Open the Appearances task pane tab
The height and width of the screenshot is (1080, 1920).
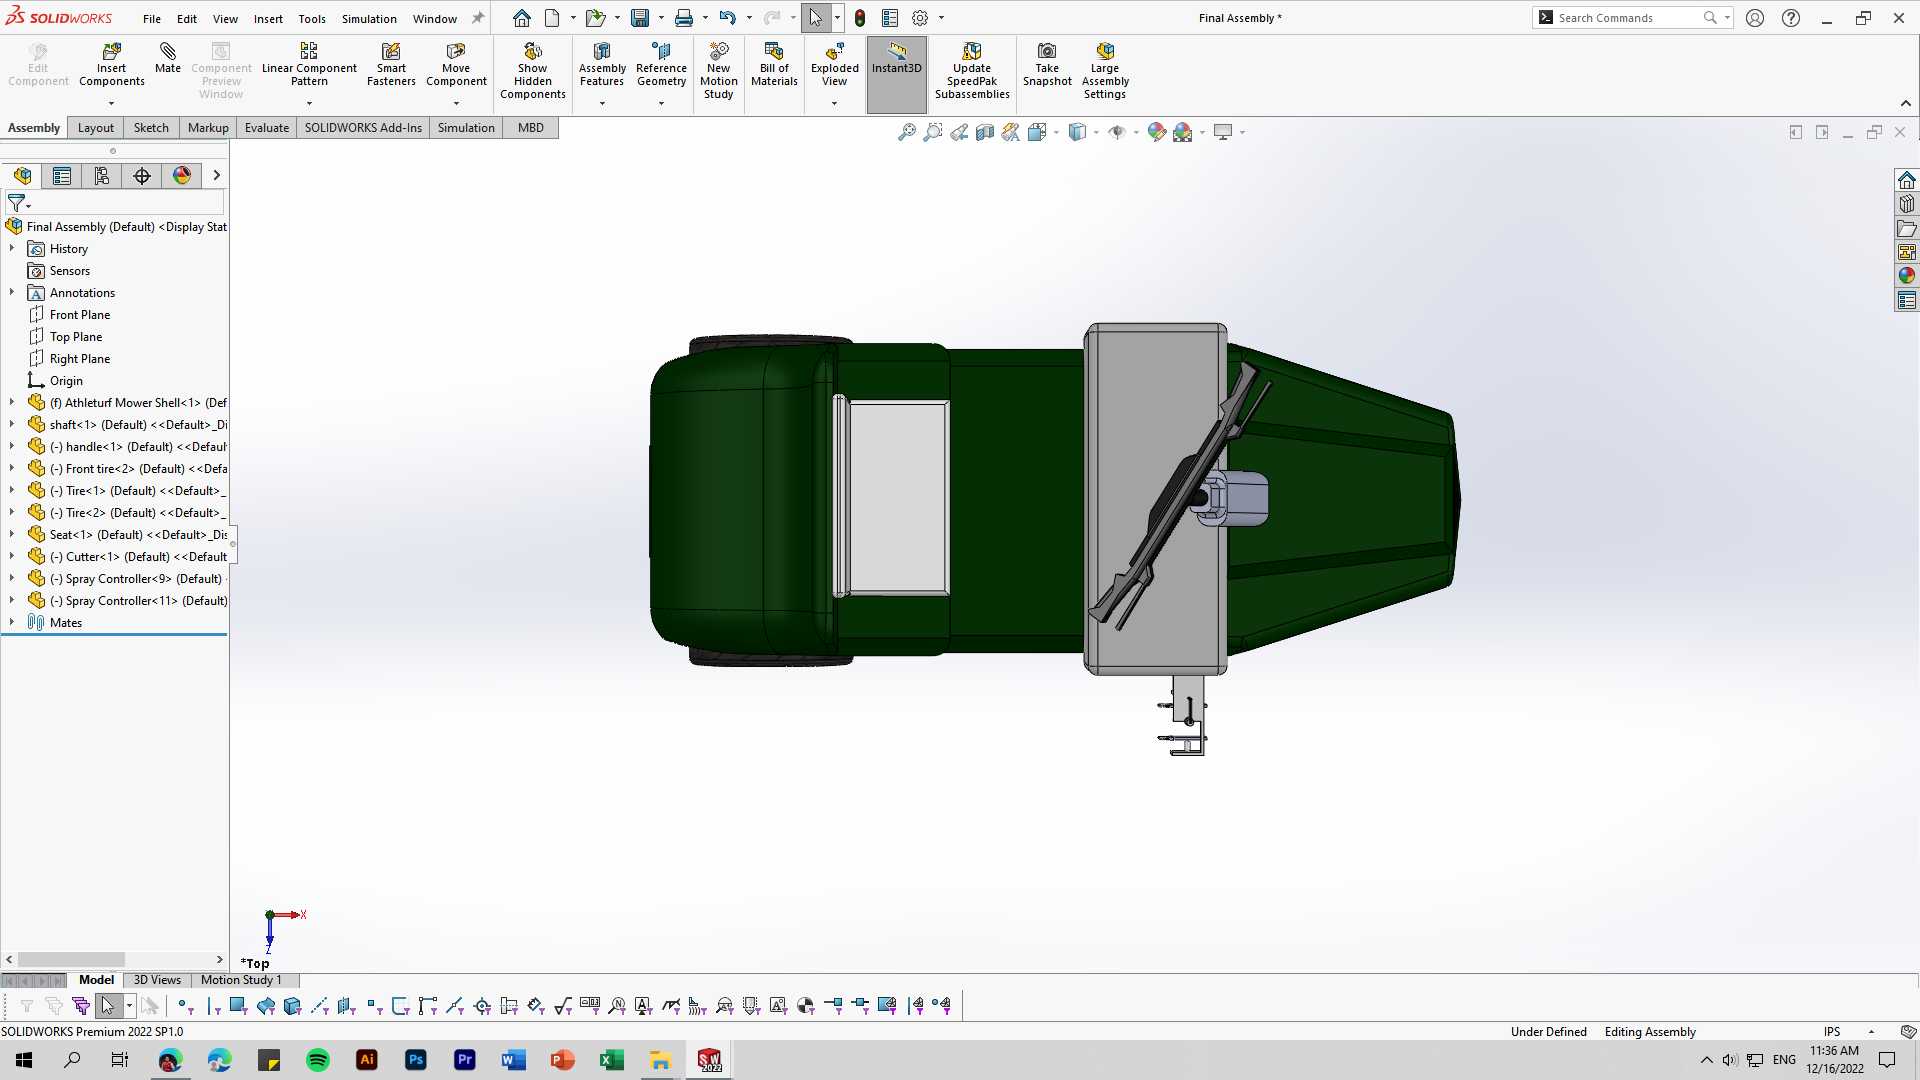point(1907,276)
